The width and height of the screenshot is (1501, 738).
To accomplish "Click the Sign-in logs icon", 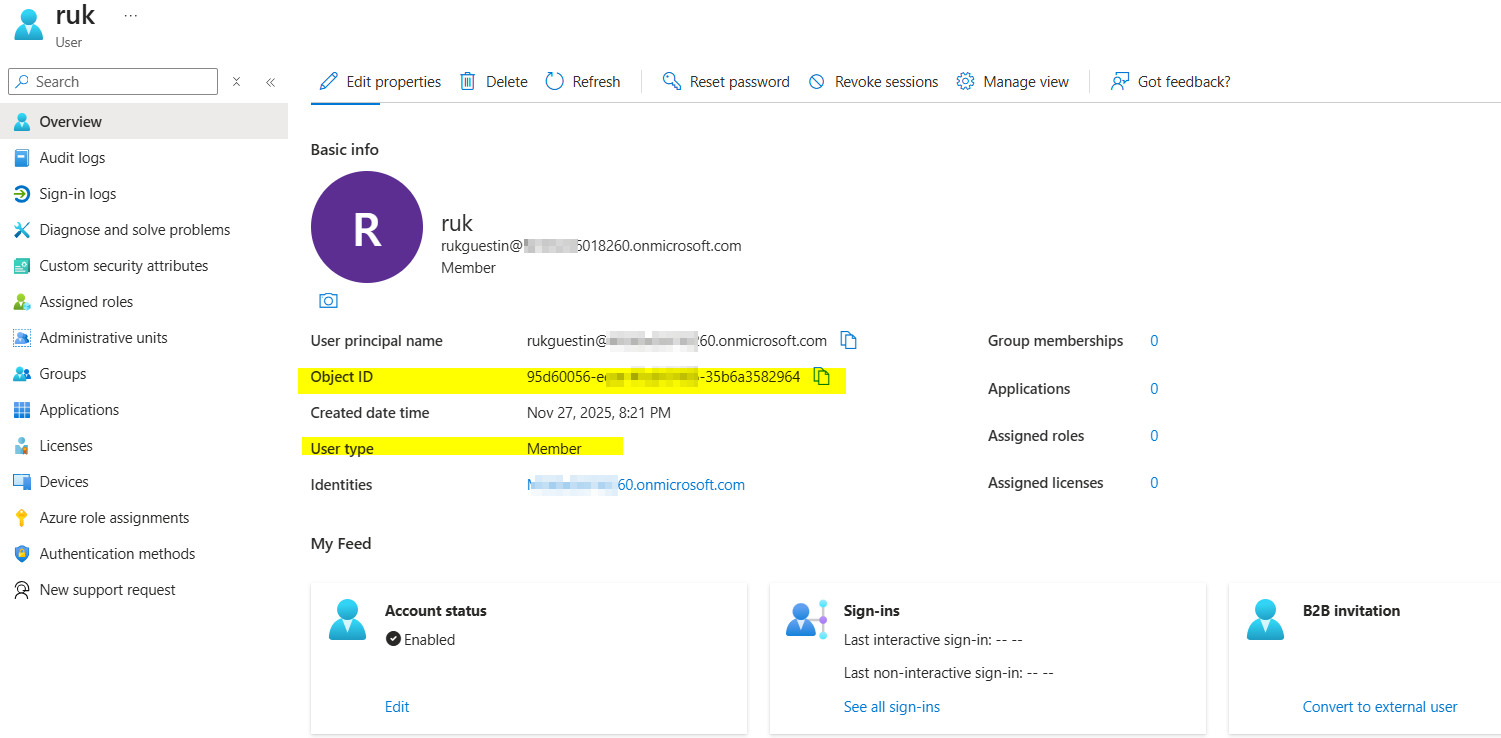I will [22, 193].
